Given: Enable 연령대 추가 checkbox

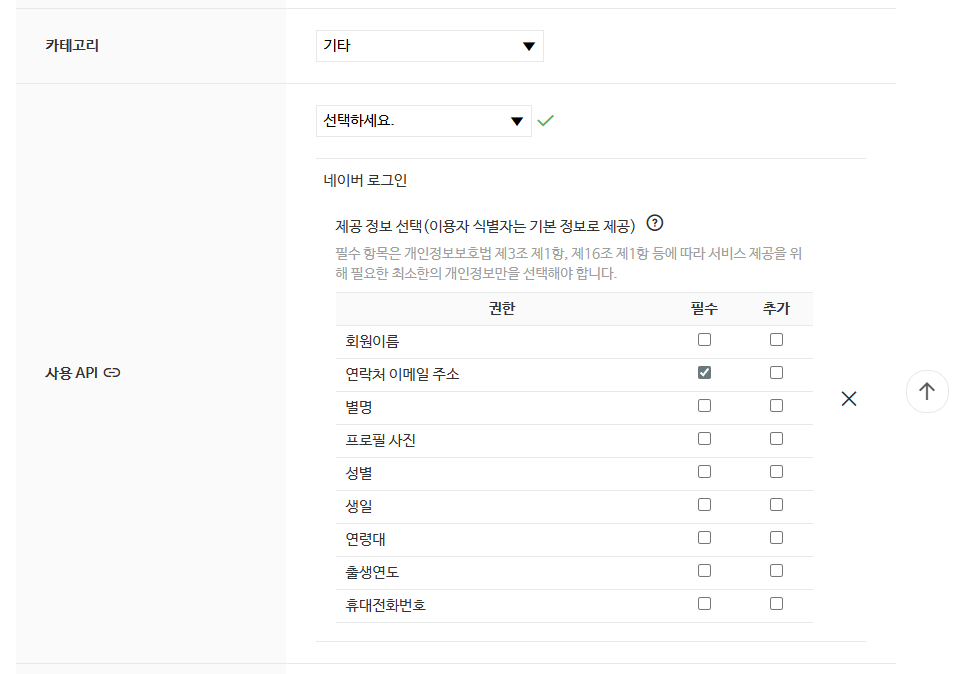Looking at the screenshot, I should click(x=776, y=538).
